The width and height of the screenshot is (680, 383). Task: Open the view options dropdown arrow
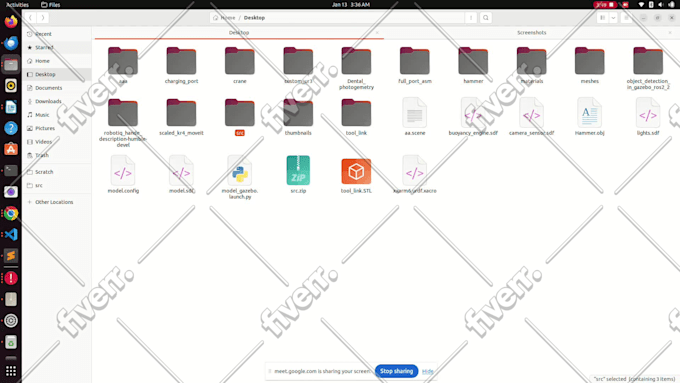click(x=613, y=18)
